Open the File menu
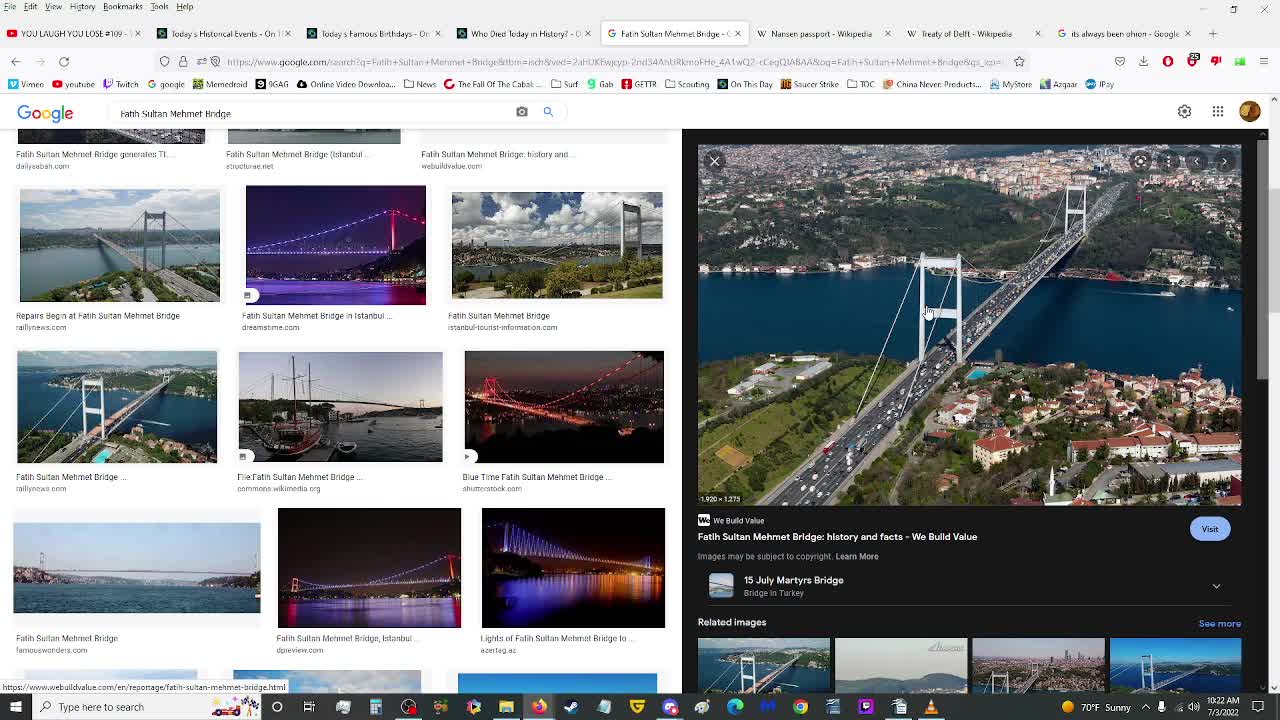Screen dimensions: 1280x720 8,7
